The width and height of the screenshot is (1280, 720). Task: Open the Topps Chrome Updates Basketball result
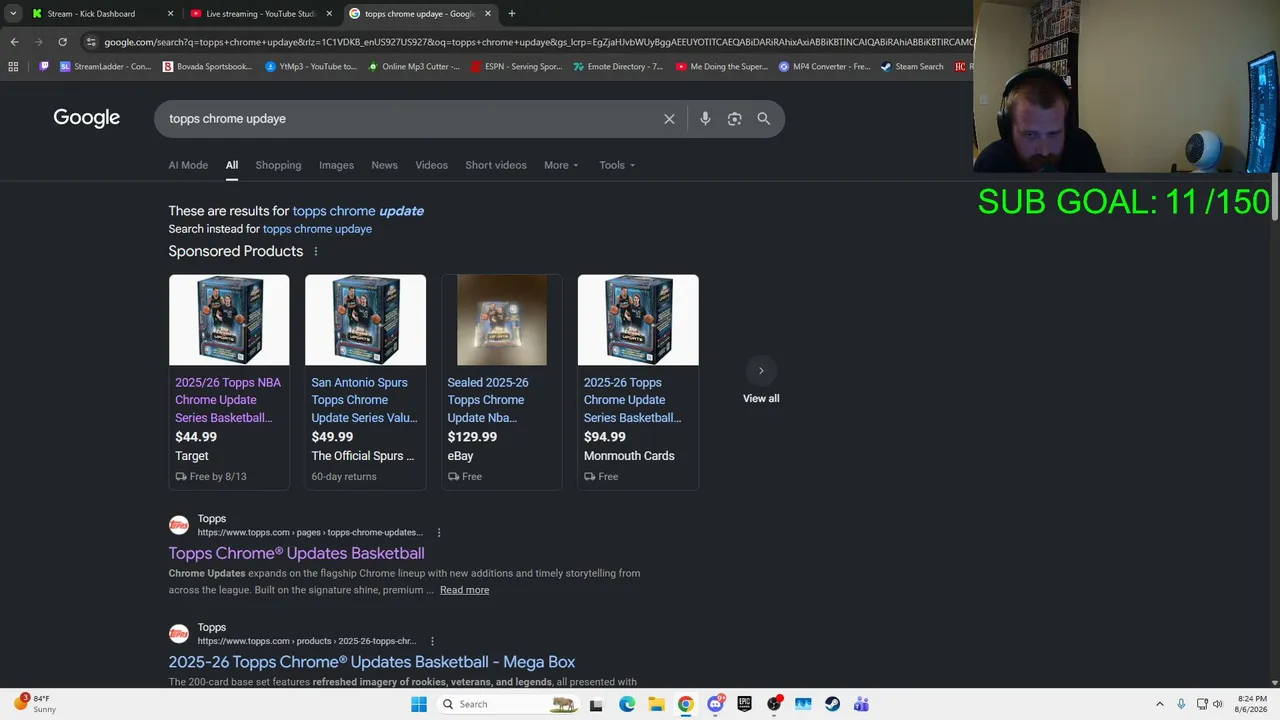tap(296, 553)
